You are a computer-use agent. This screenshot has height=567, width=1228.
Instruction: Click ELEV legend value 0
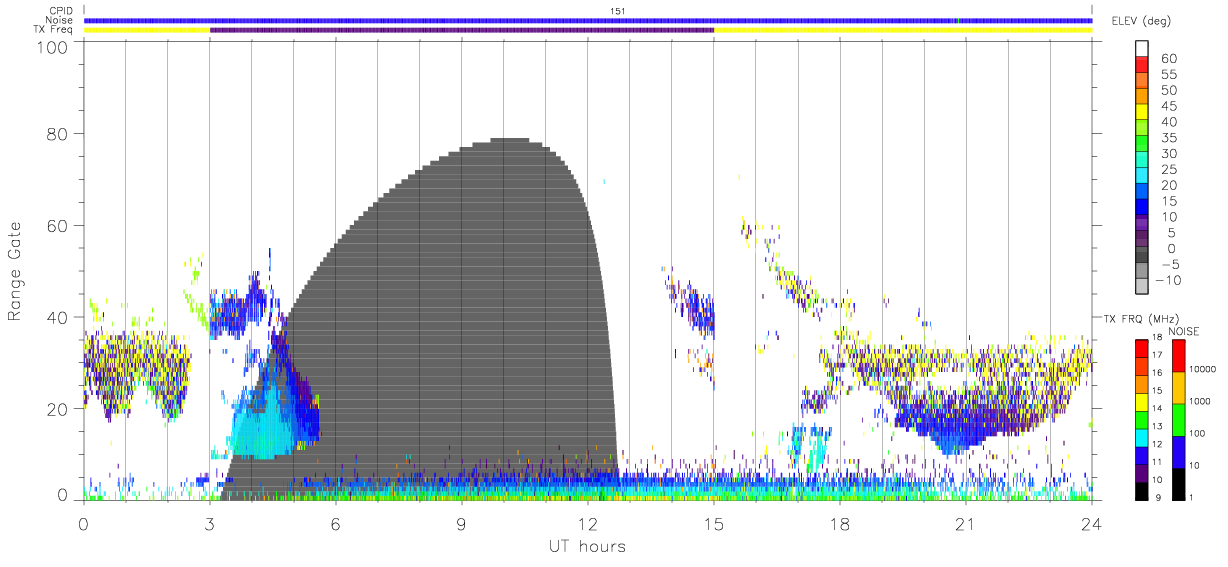click(x=1171, y=248)
